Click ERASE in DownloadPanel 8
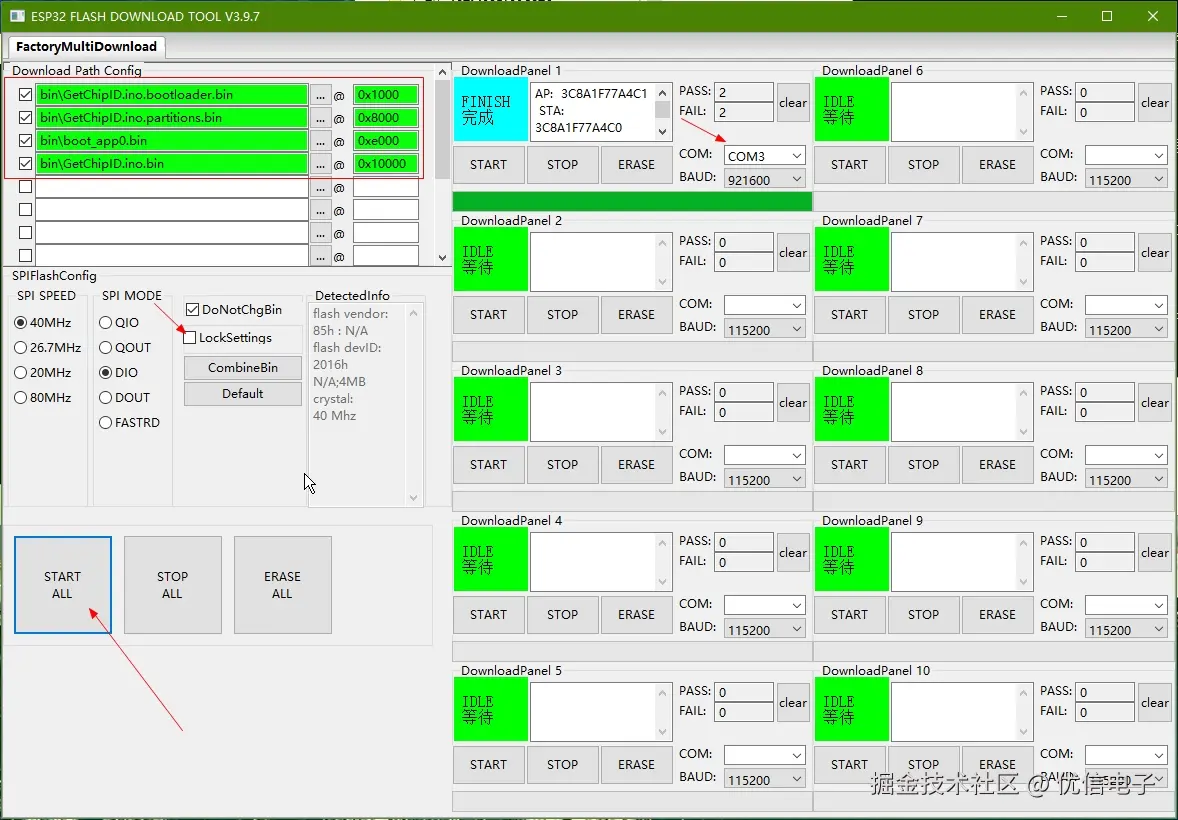The image size is (1178, 820). click(x=997, y=464)
